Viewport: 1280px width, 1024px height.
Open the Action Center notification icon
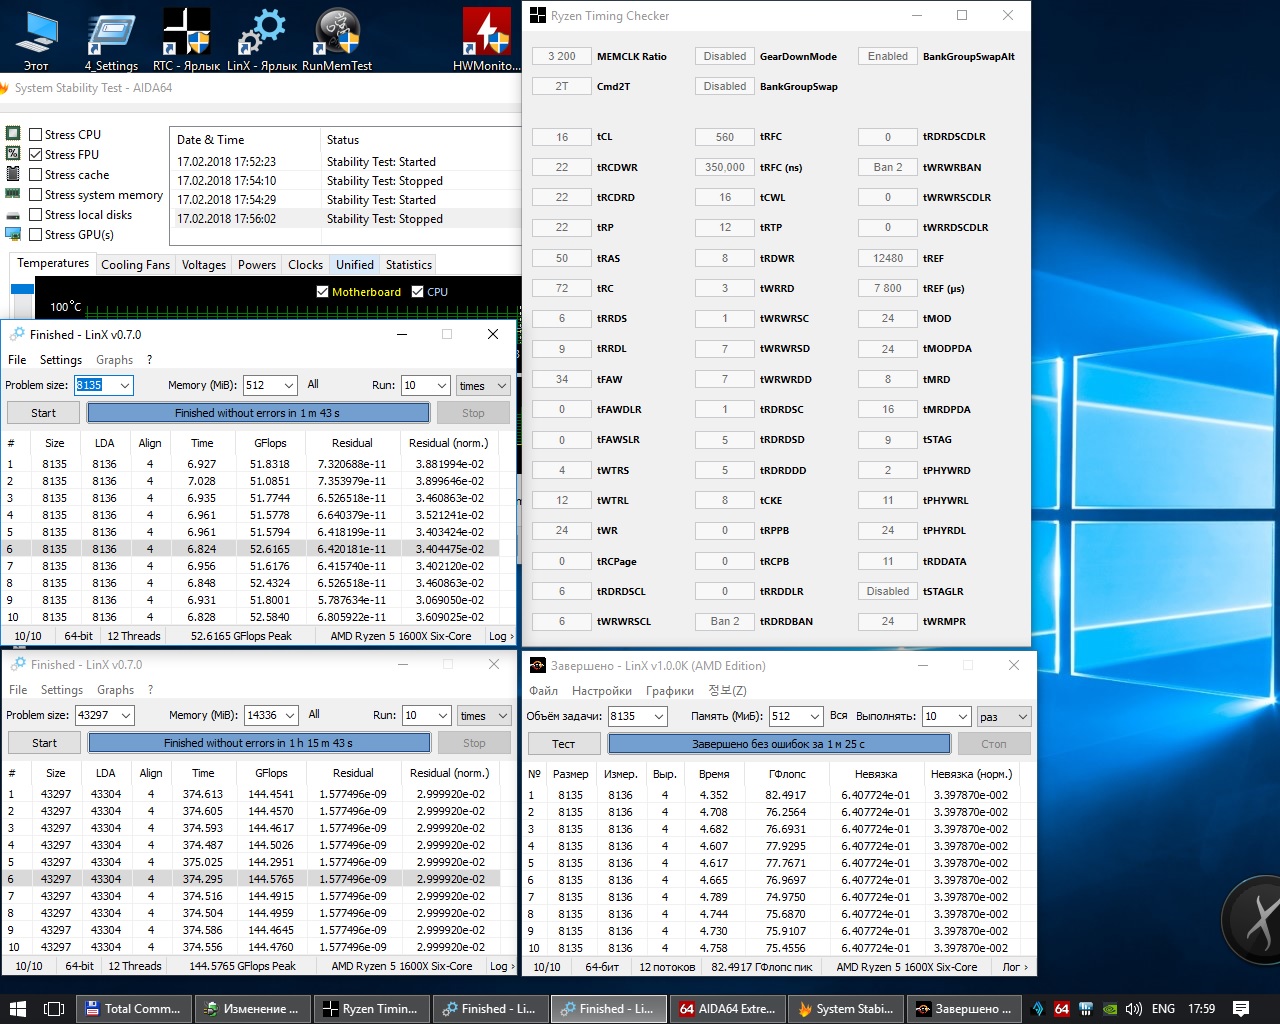1240,1008
